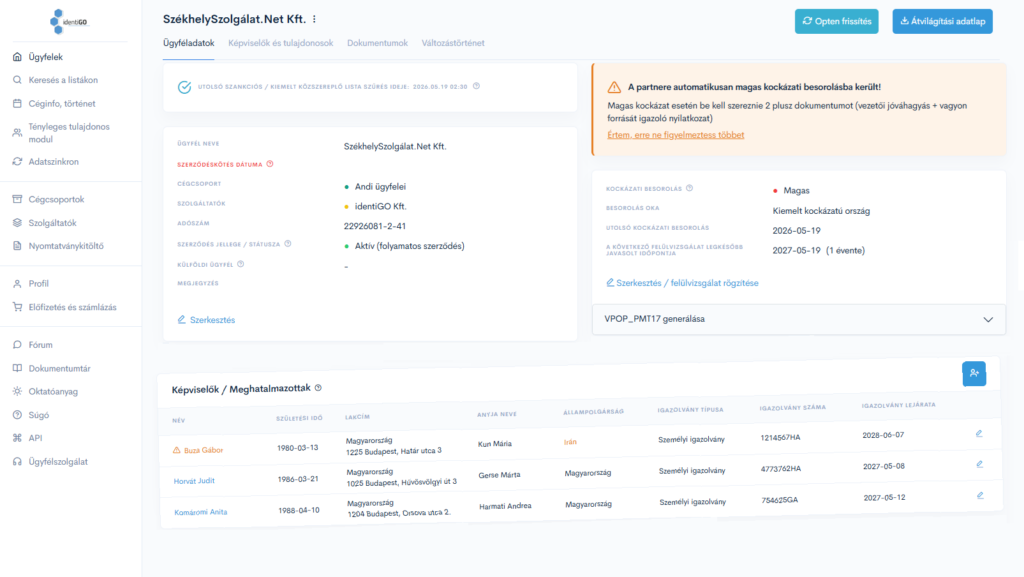Edit Horvát Judit row with pencil icon
Image resolution: width=1024 pixels, height=577 pixels.
pos(980,464)
